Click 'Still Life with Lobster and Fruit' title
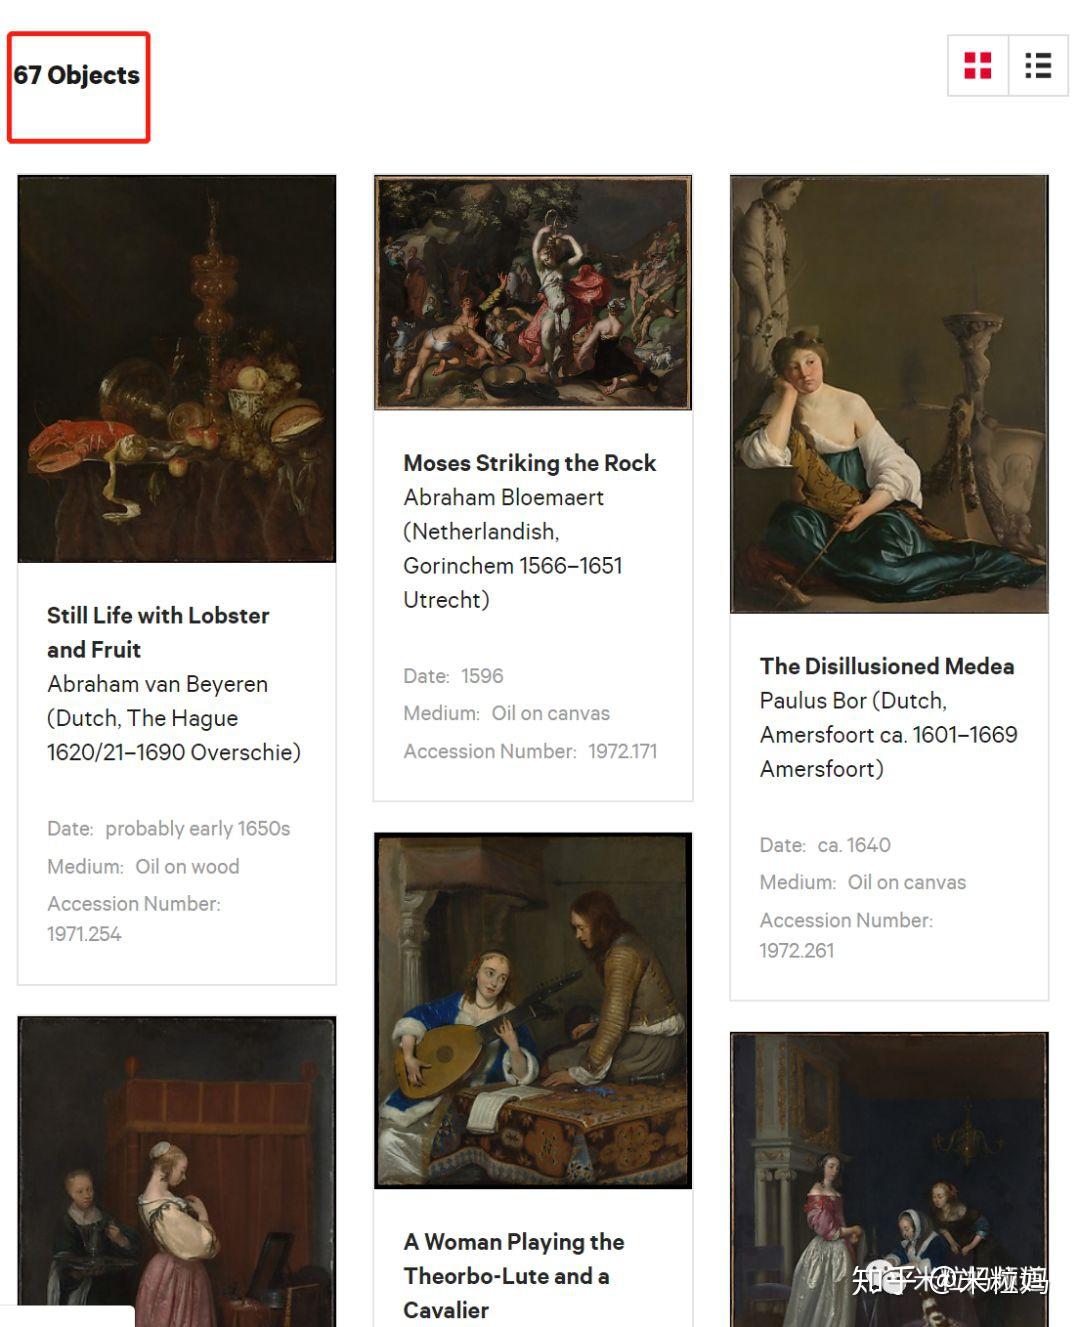The height and width of the screenshot is (1327, 1080). point(158,632)
